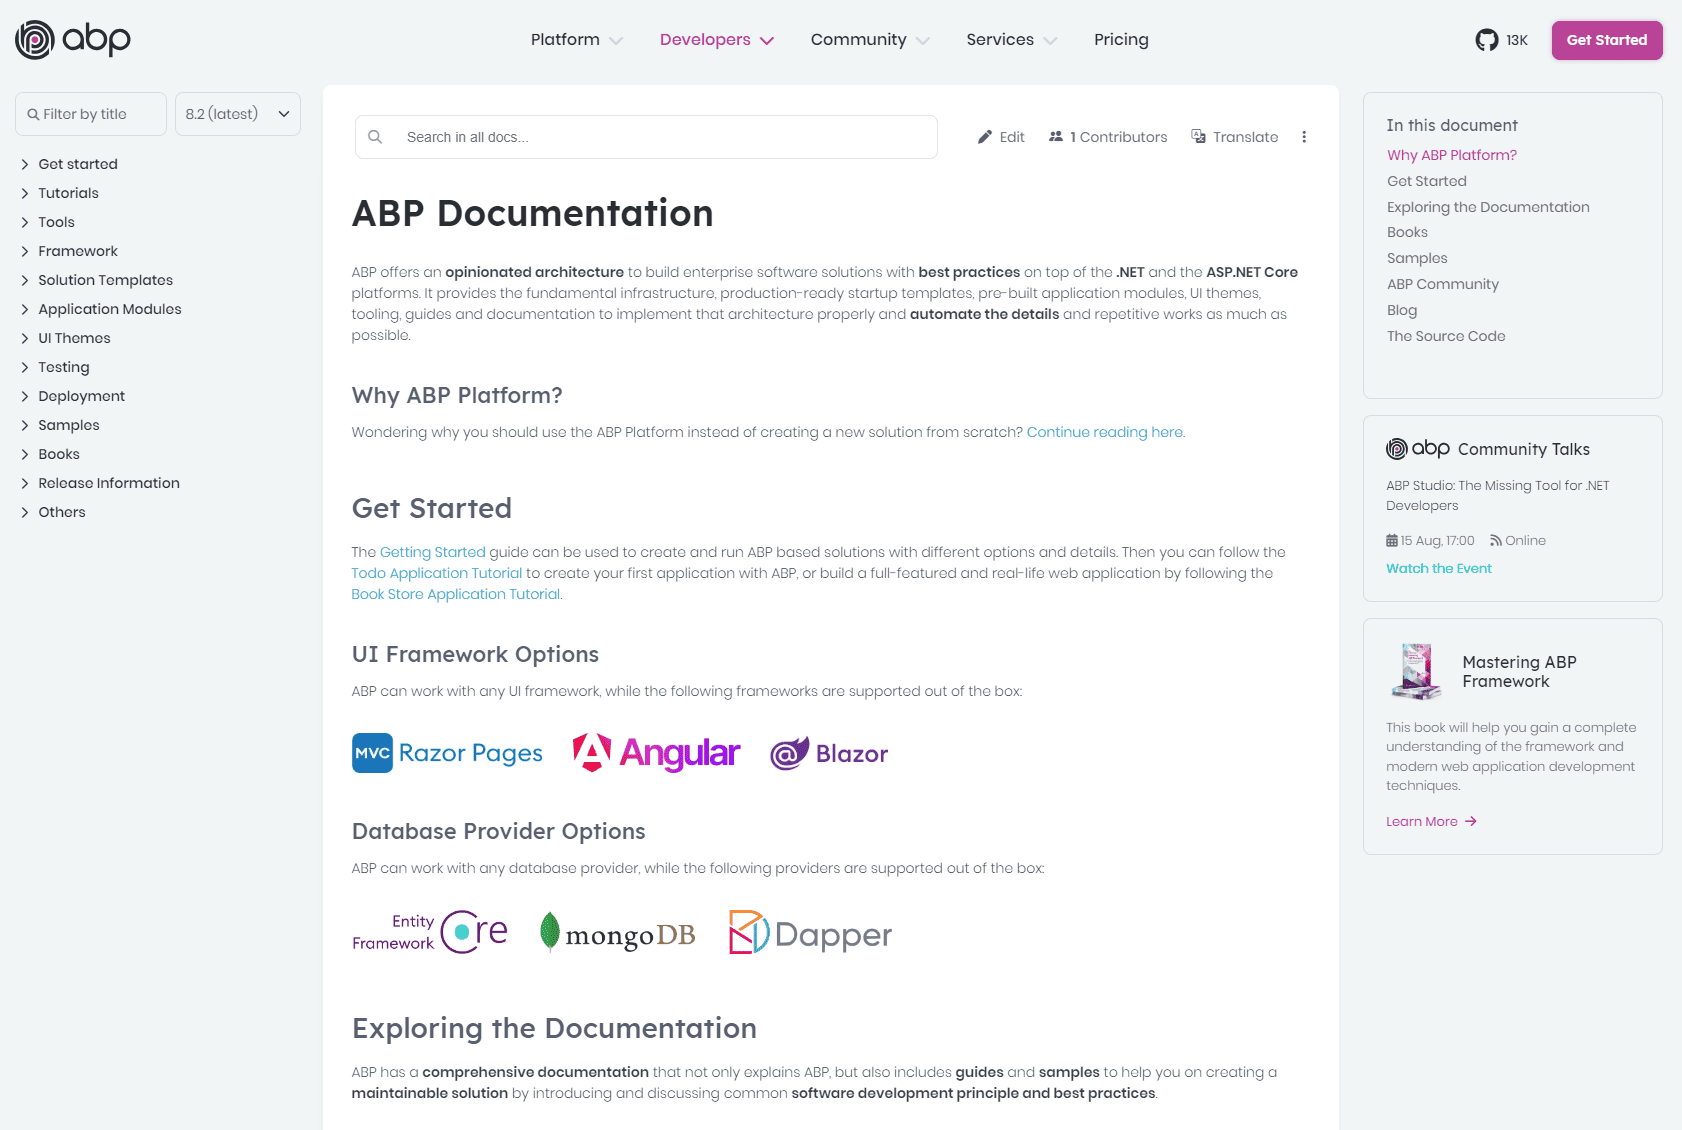The image size is (1682, 1130).
Task: Click the Translate icon
Action: pyautogui.click(x=1198, y=137)
